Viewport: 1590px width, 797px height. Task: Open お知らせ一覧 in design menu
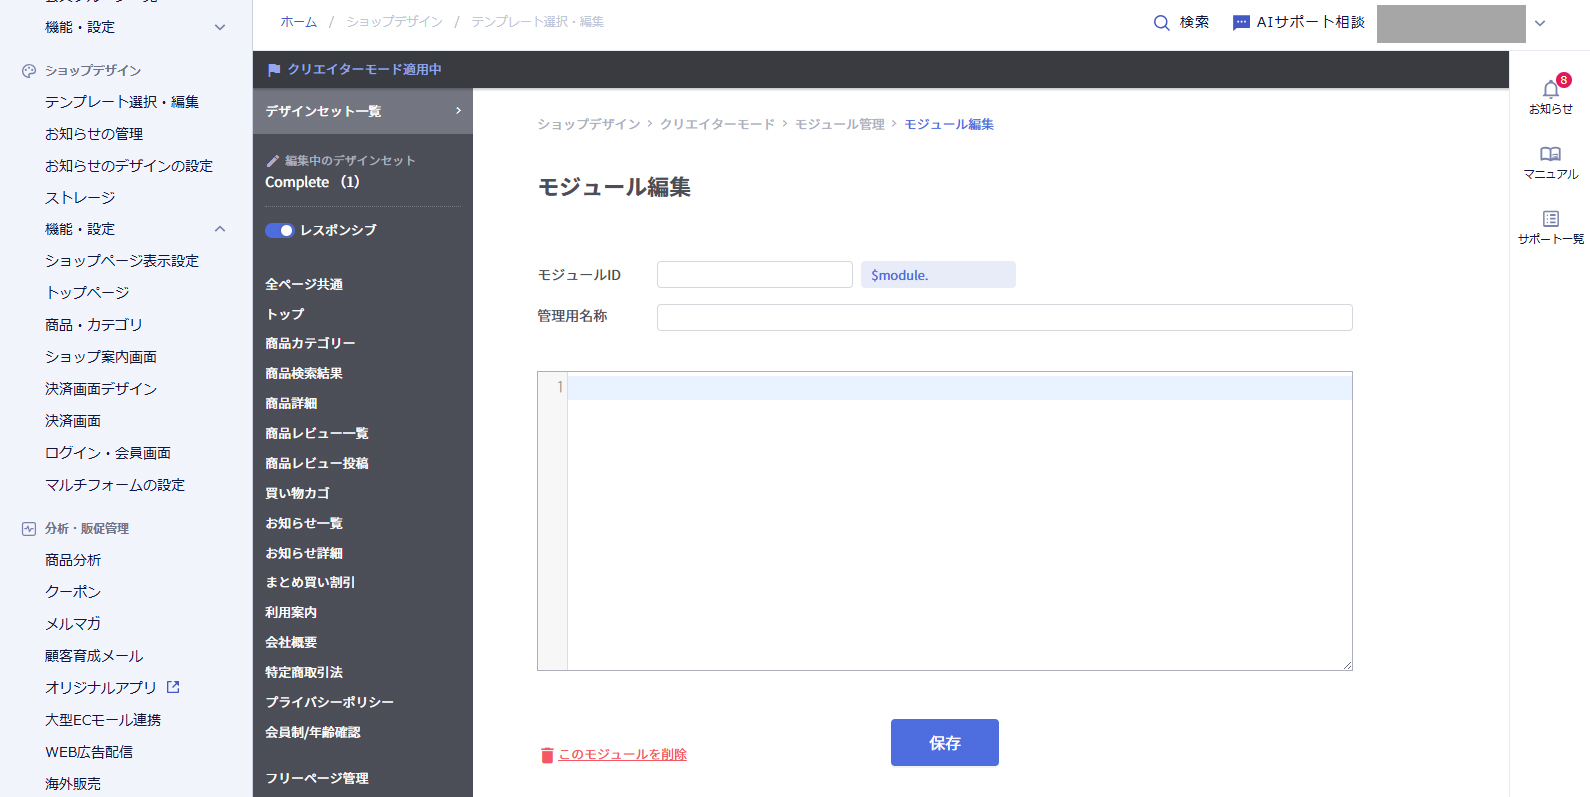[304, 523]
